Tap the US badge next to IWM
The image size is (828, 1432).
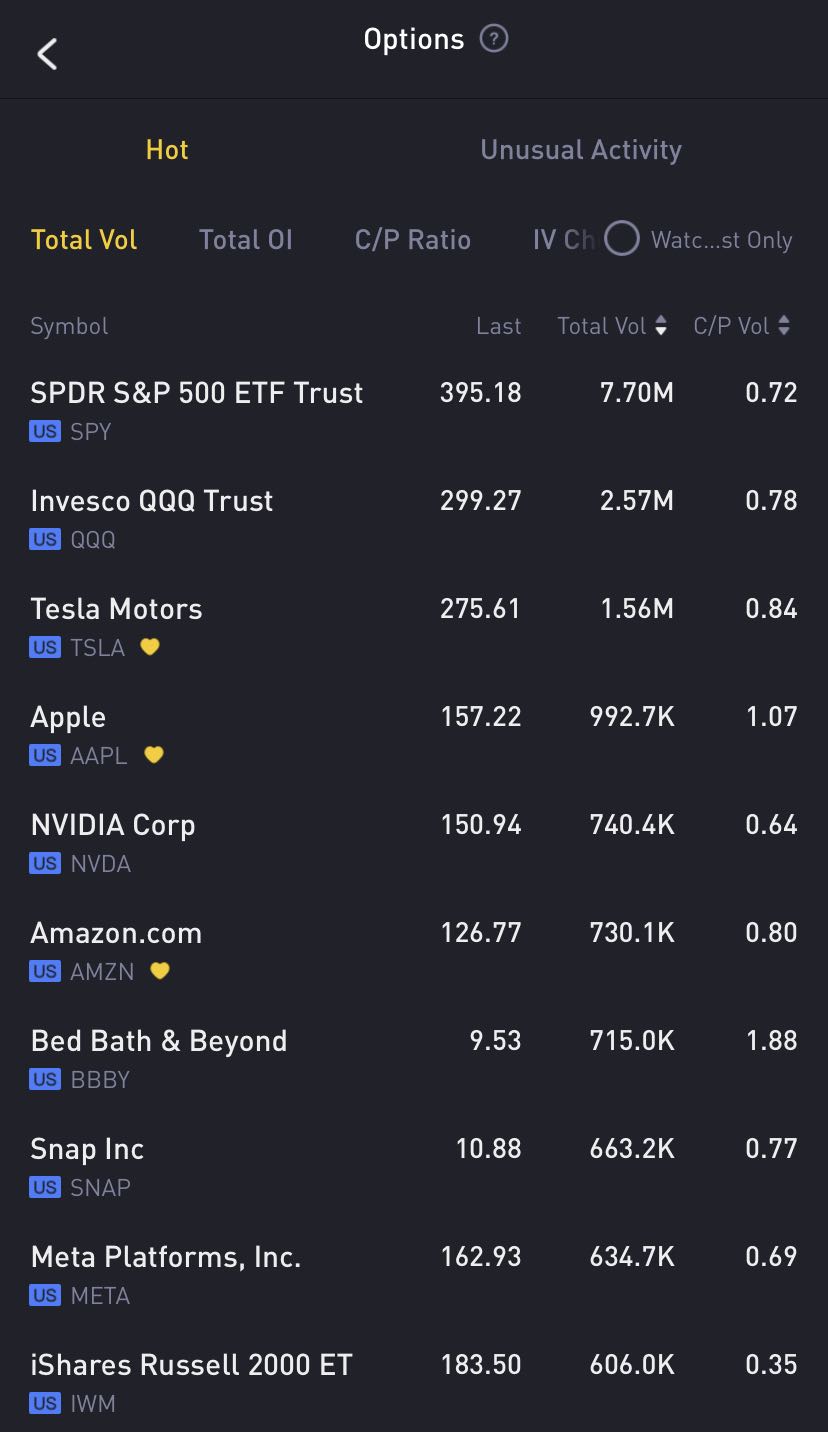[45, 1404]
